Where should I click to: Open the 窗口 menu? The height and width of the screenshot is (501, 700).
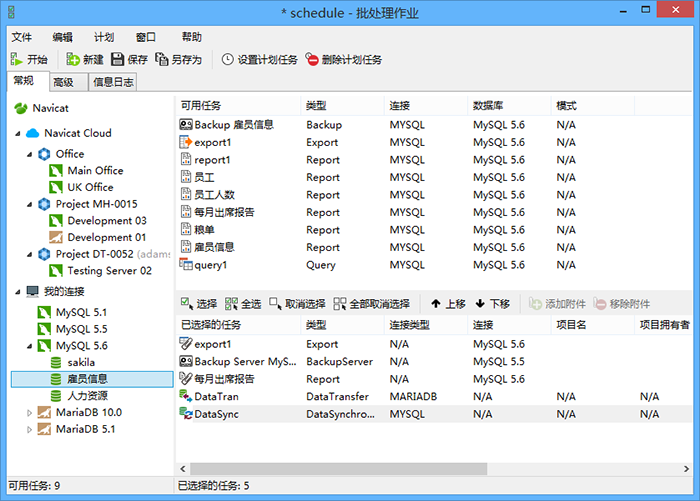coord(146,37)
